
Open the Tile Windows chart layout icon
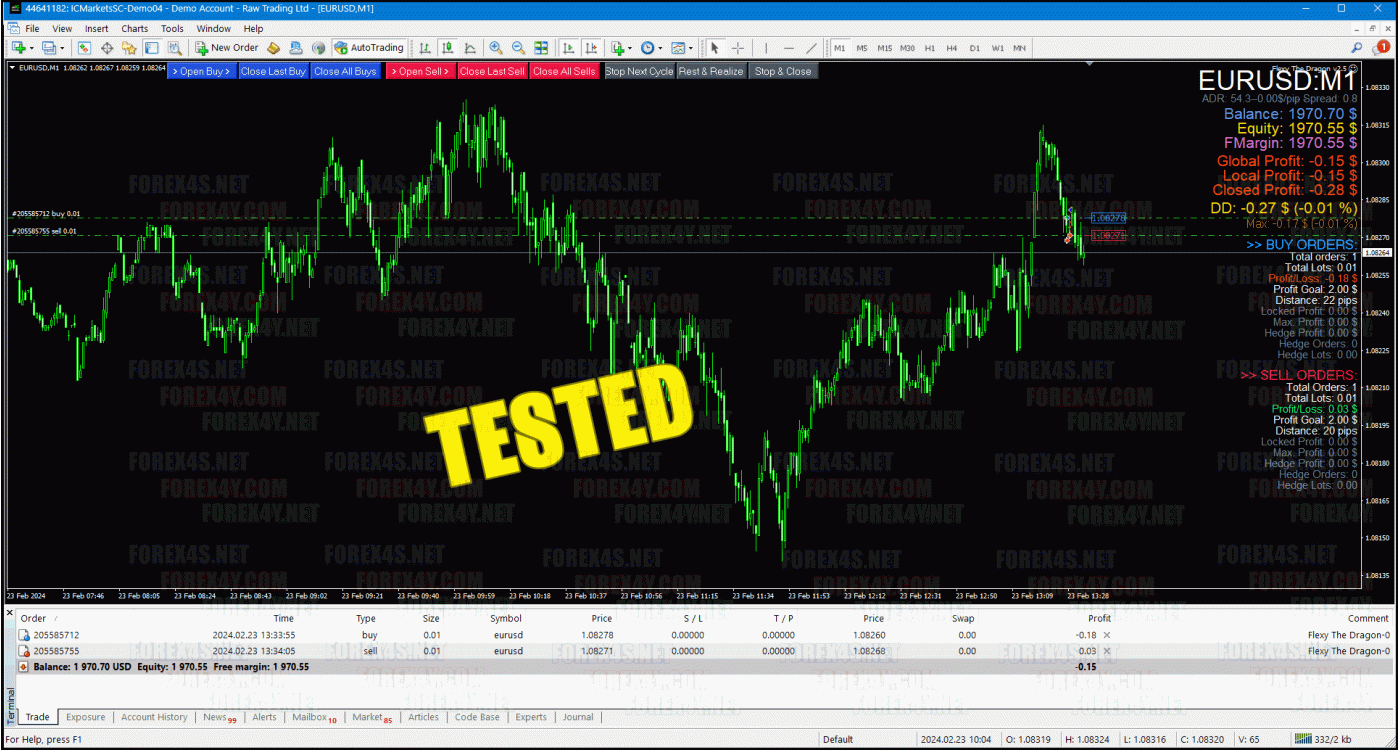point(541,48)
